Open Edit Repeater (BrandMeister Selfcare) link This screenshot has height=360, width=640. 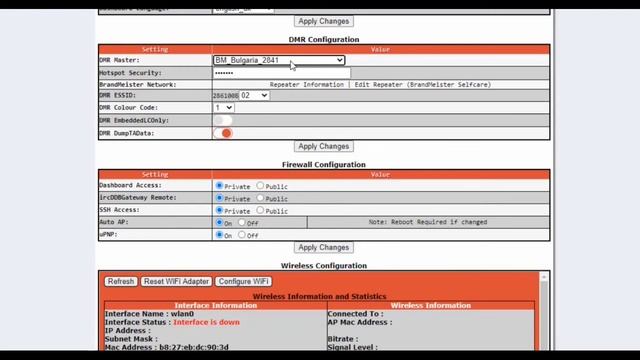click(x=422, y=84)
